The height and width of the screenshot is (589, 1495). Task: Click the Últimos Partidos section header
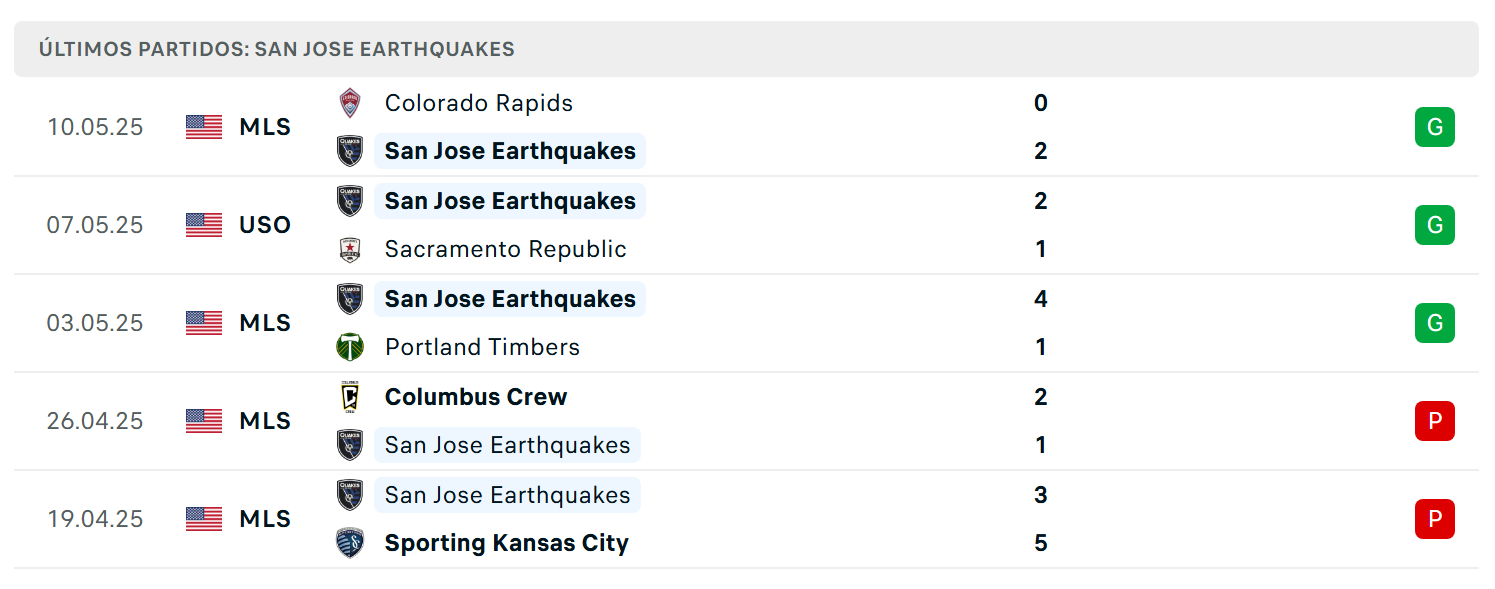click(746, 49)
